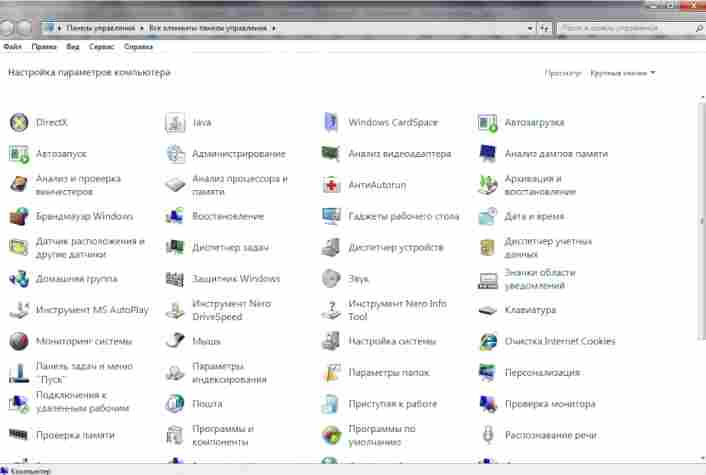
Task: Open Мониторинг системы icon
Action: (19, 341)
